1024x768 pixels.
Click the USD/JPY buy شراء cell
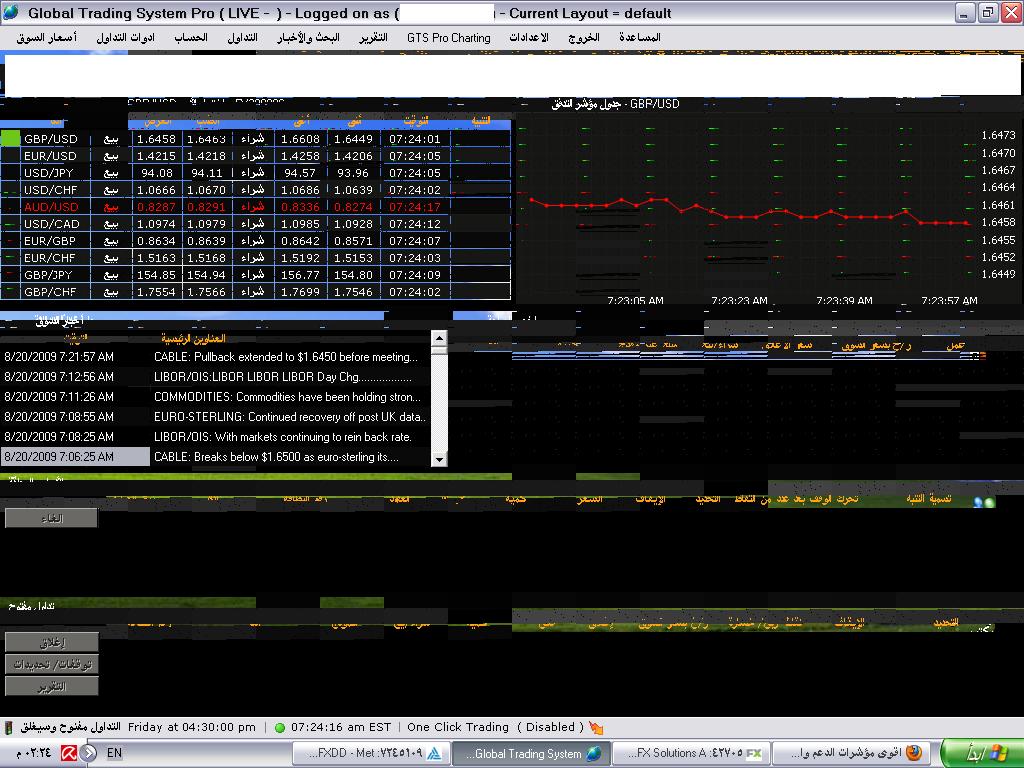click(x=253, y=173)
